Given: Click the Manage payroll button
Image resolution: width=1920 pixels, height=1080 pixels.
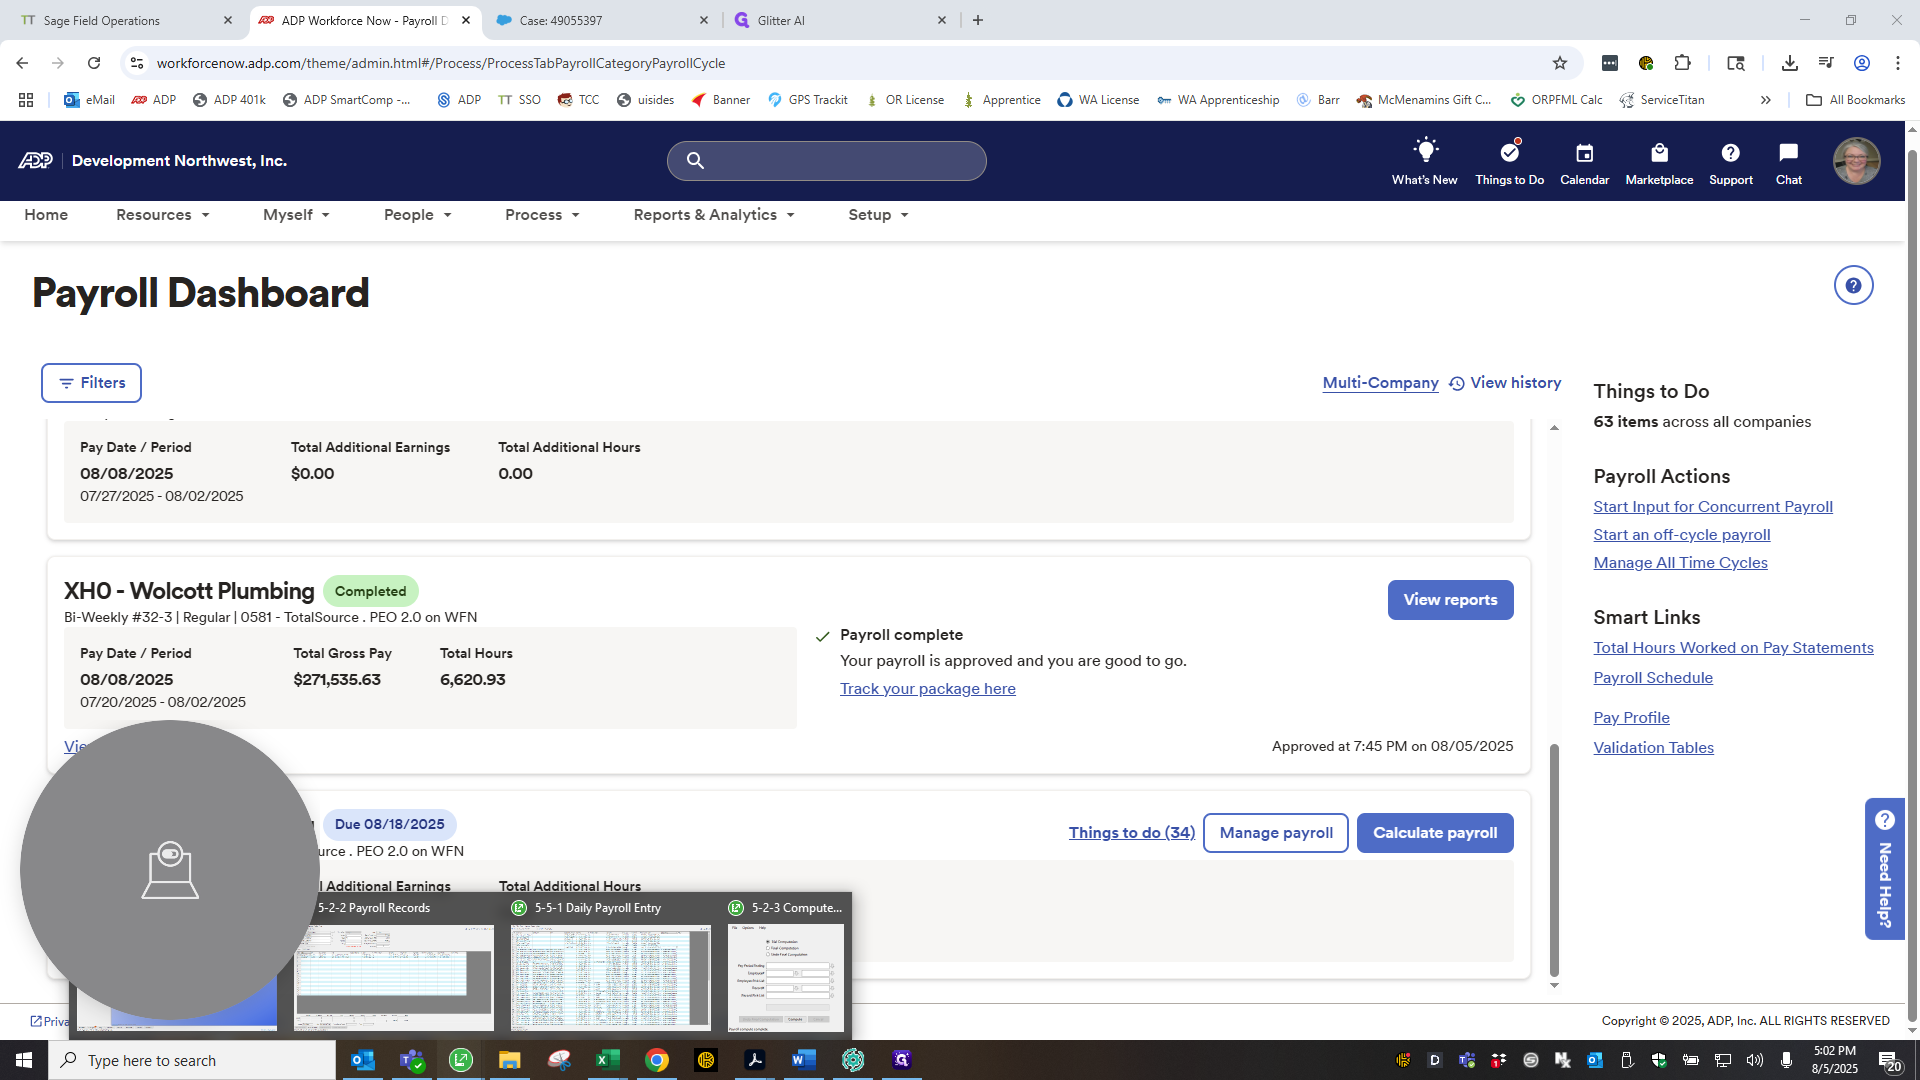Looking at the screenshot, I should [x=1276, y=833].
